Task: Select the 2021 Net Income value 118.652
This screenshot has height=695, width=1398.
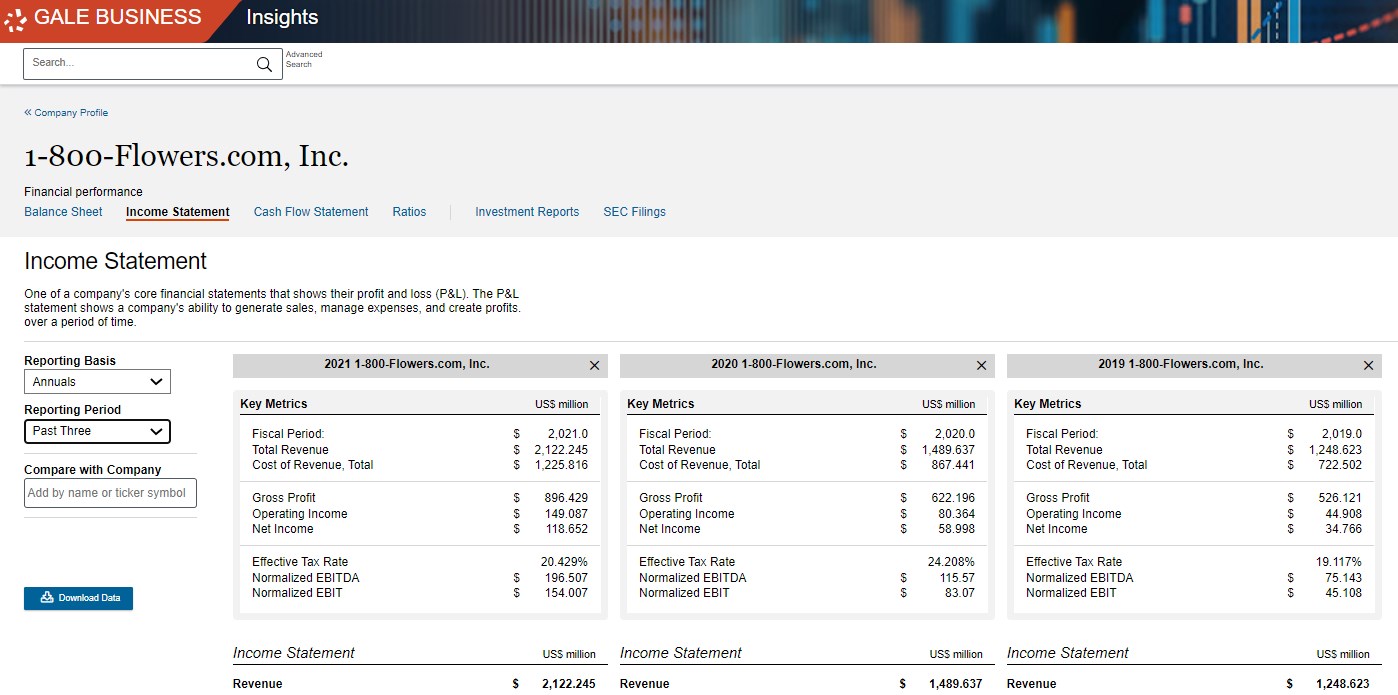Action: [x=567, y=529]
